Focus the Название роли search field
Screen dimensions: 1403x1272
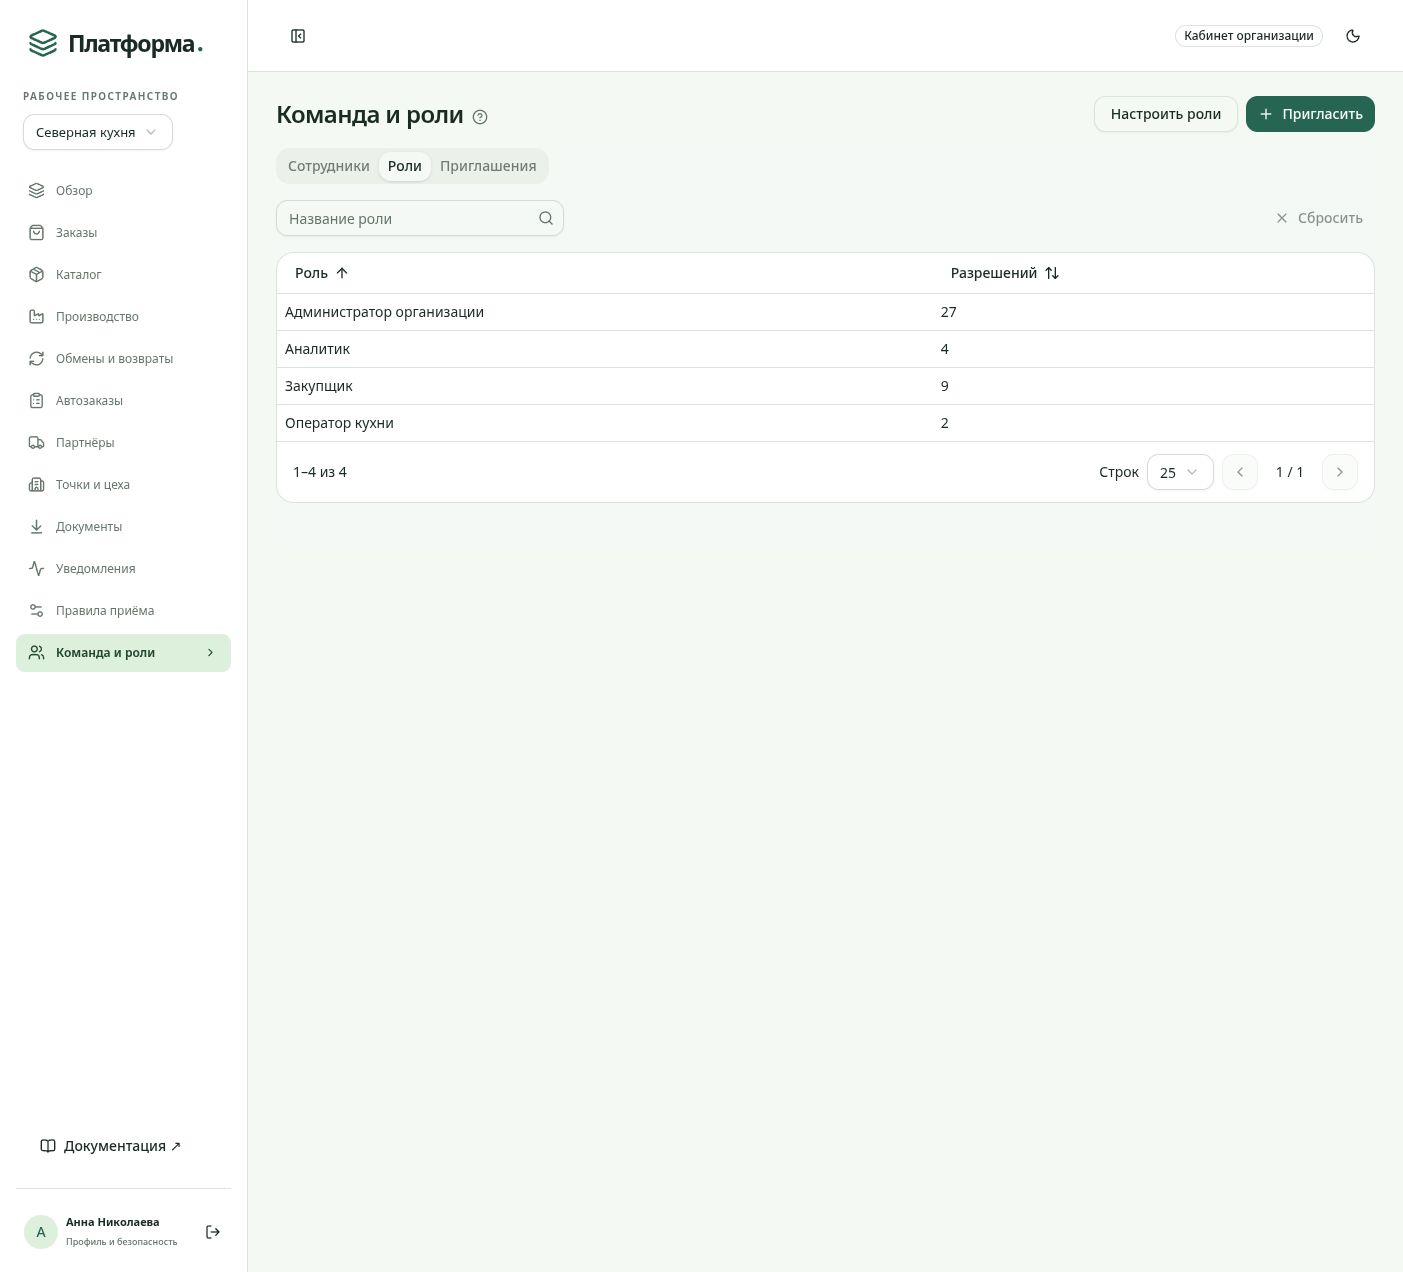(x=420, y=218)
